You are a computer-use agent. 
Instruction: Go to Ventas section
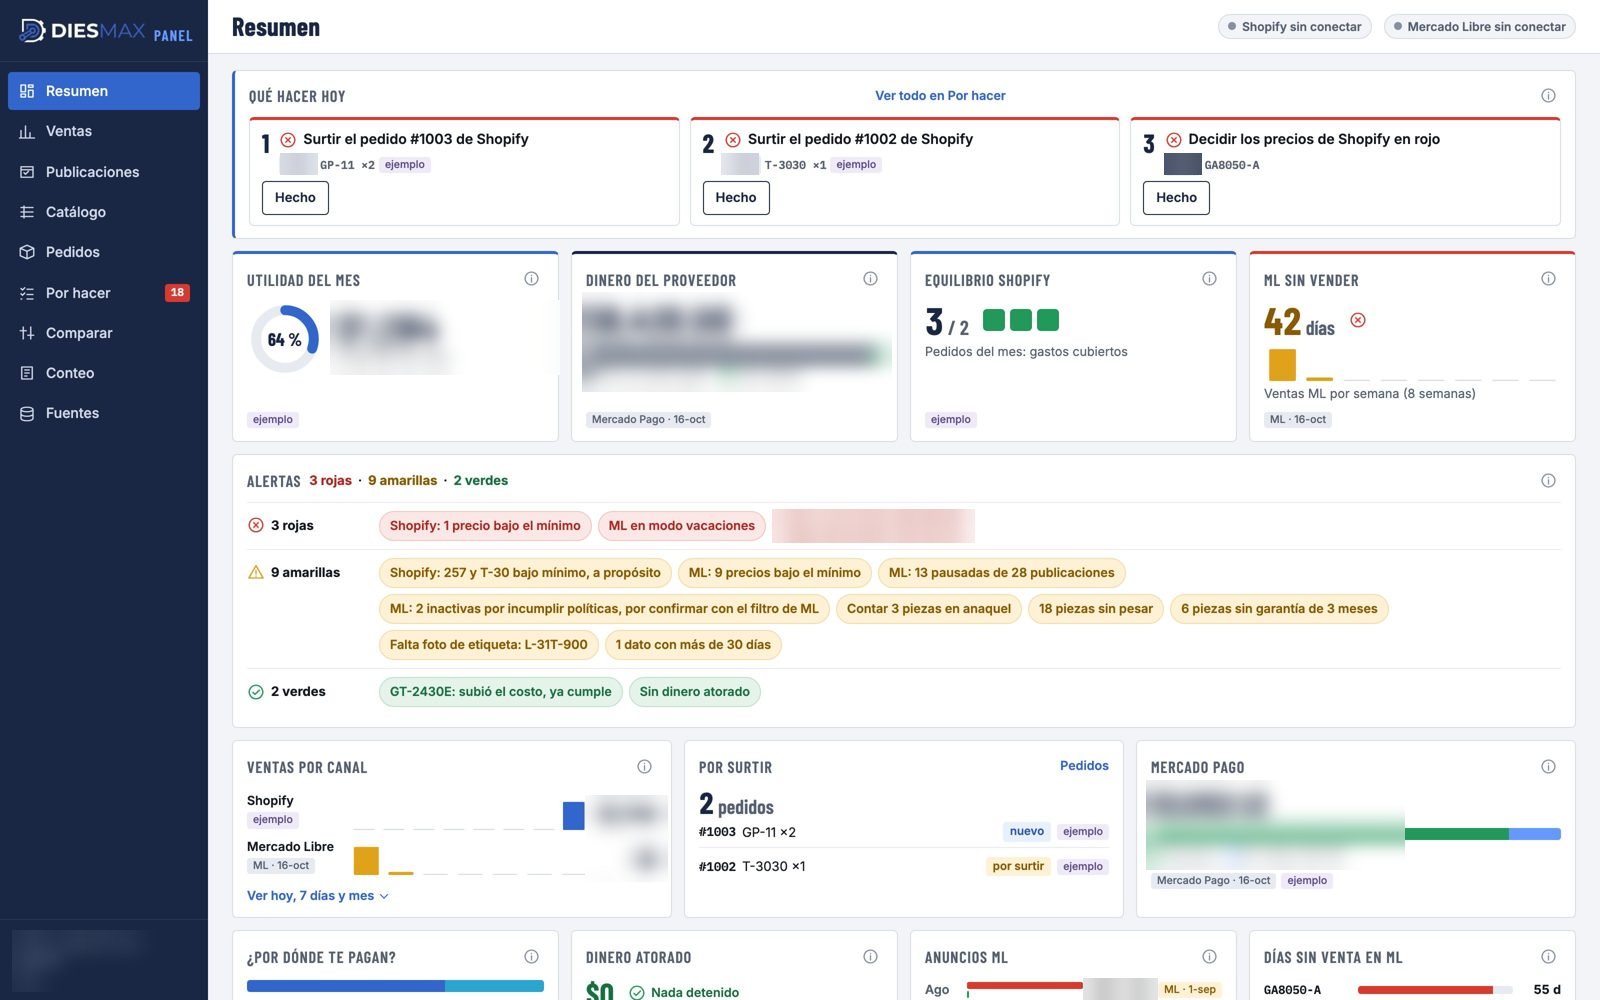(x=104, y=131)
